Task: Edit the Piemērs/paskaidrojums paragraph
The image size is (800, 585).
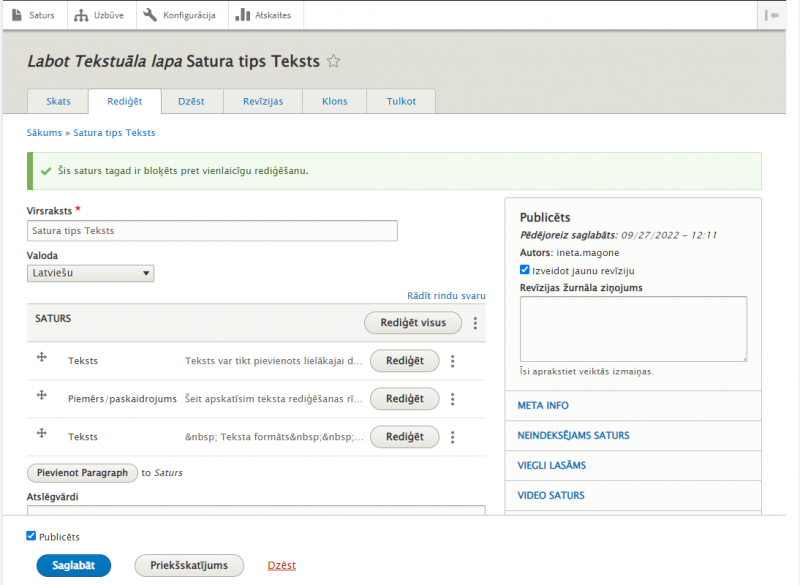Action: (x=405, y=398)
